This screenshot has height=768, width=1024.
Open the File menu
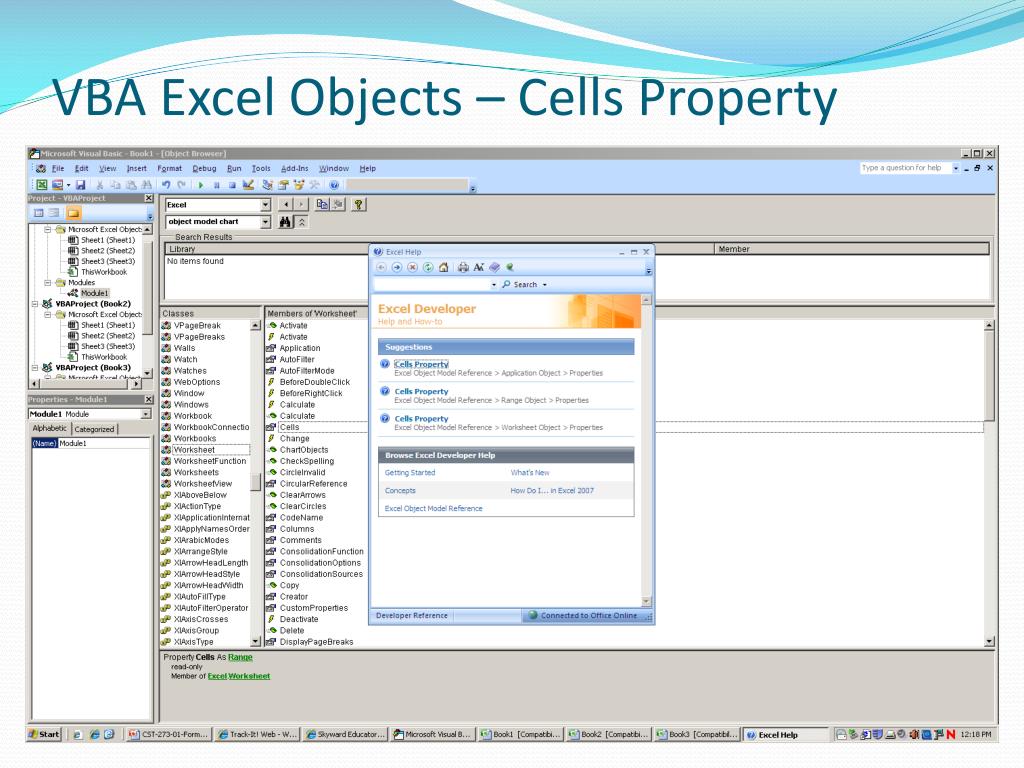pyautogui.click(x=58, y=168)
